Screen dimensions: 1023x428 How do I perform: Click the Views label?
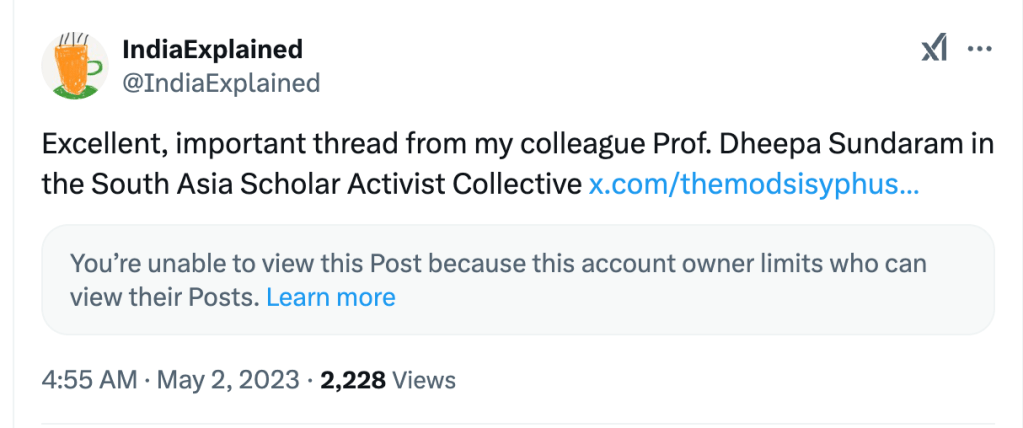tap(425, 380)
